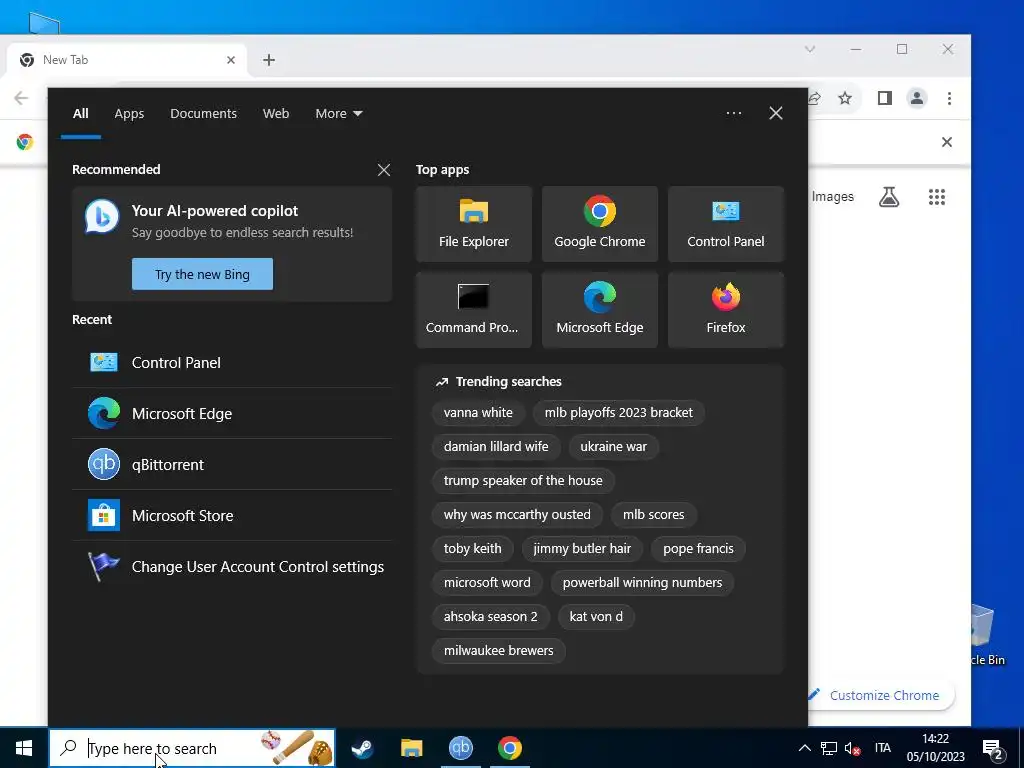Image resolution: width=1024 pixels, height=768 pixels.
Task: Select why was mccarthy ousted chip
Action: 517,515
